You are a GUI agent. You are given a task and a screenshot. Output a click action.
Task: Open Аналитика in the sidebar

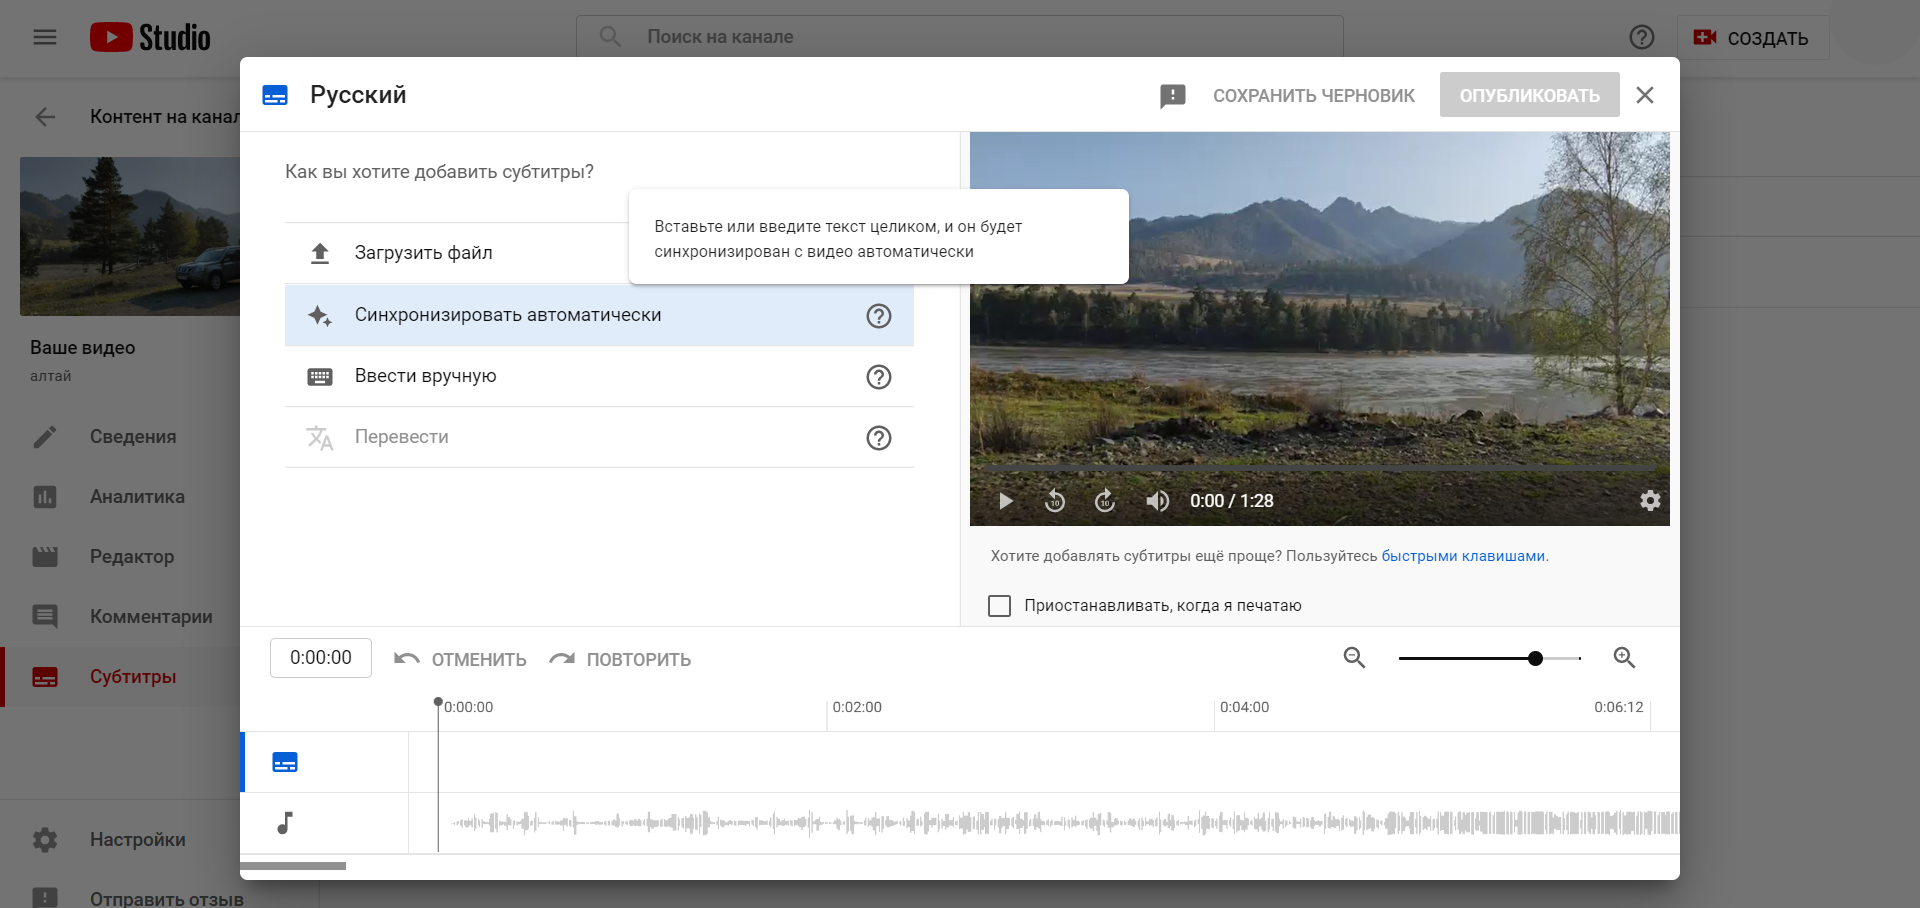120,497
